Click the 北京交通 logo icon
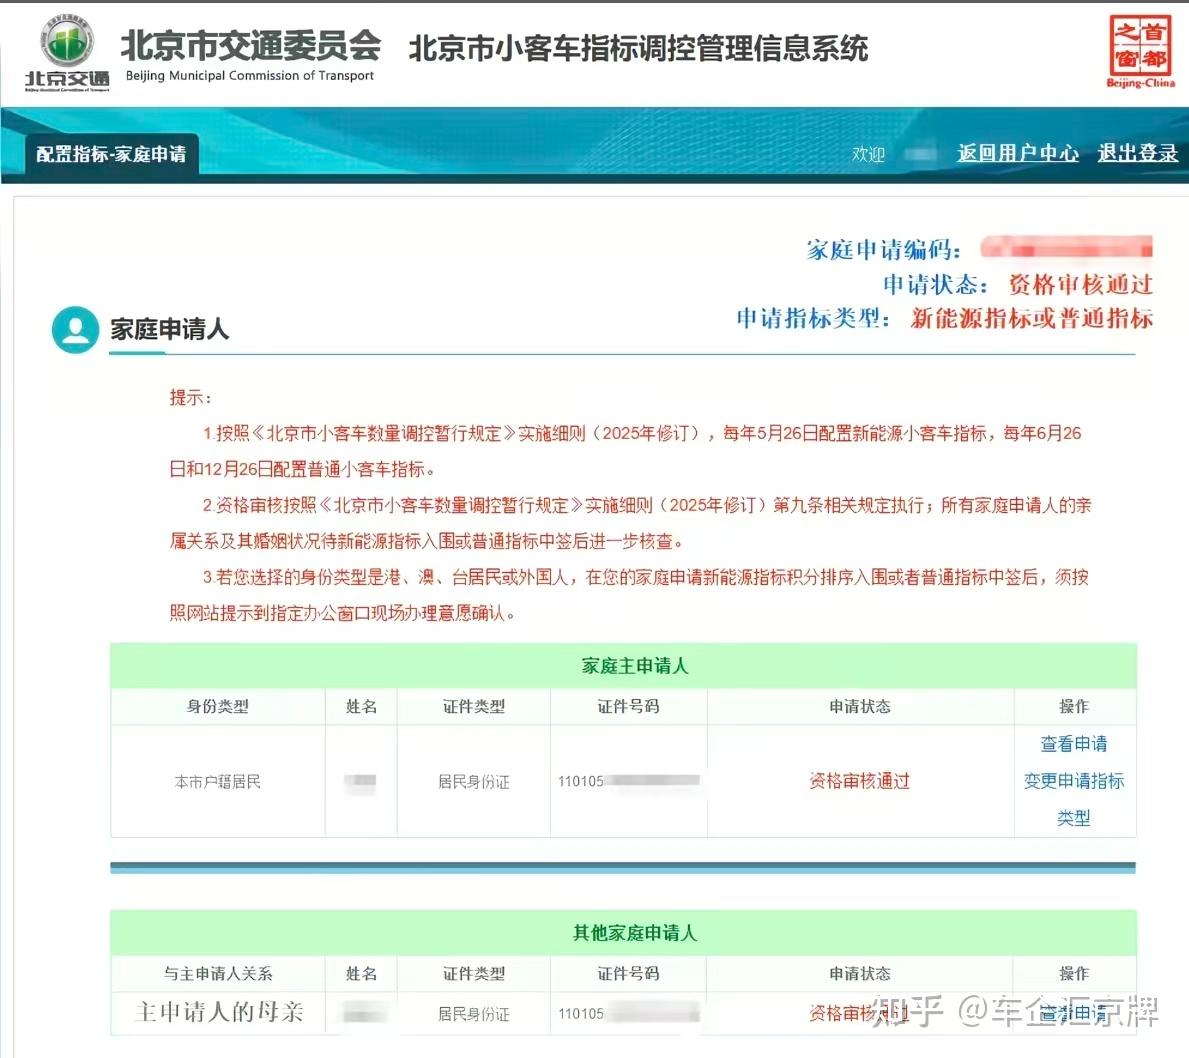Viewport: 1189px width, 1058px height. pyautogui.click(x=67, y=53)
